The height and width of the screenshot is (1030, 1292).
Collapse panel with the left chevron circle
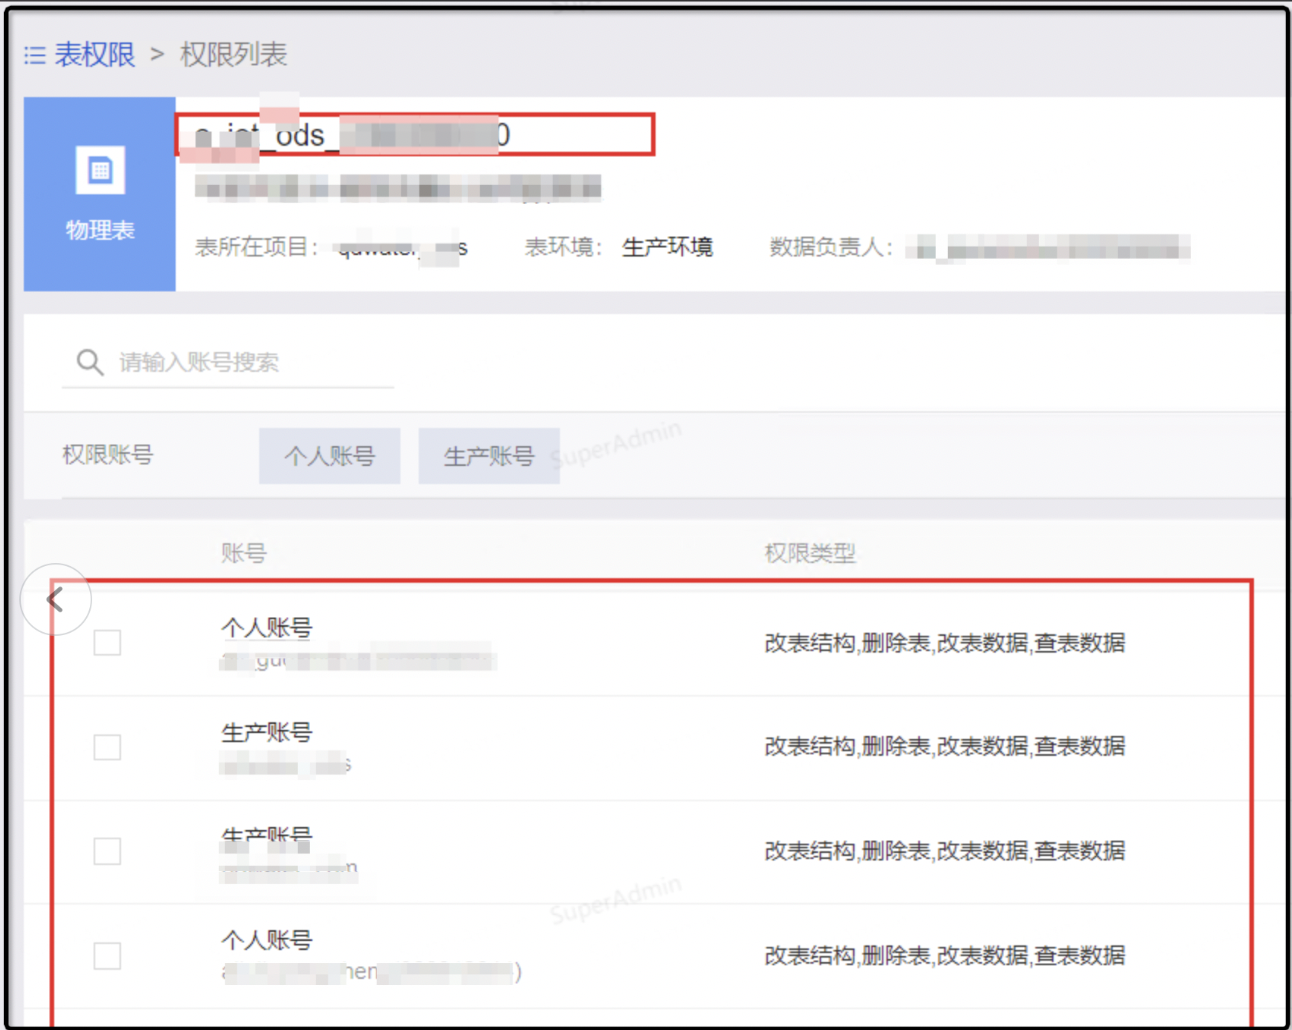pyautogui.click(x=56, y=600)
